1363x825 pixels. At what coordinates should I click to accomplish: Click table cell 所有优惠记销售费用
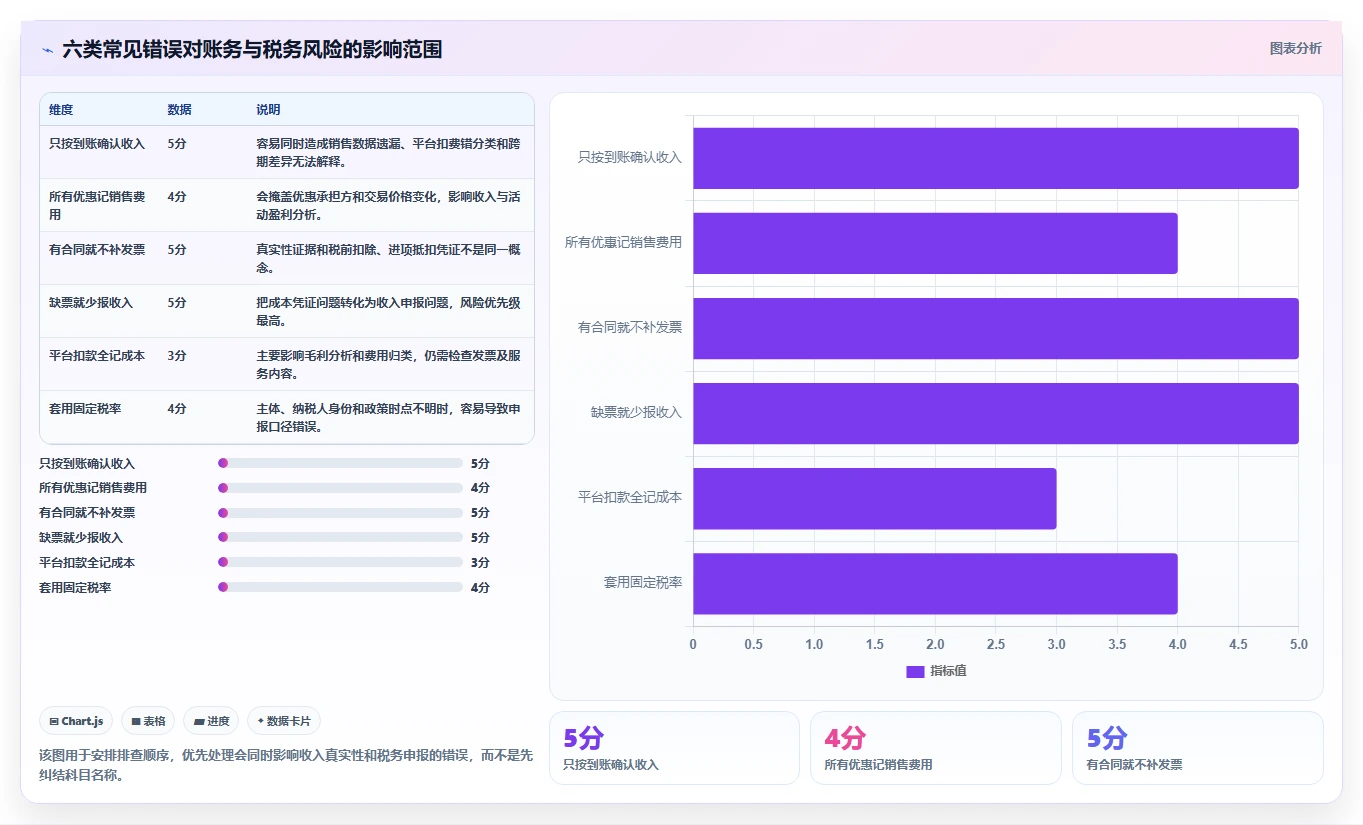point(97,205)
